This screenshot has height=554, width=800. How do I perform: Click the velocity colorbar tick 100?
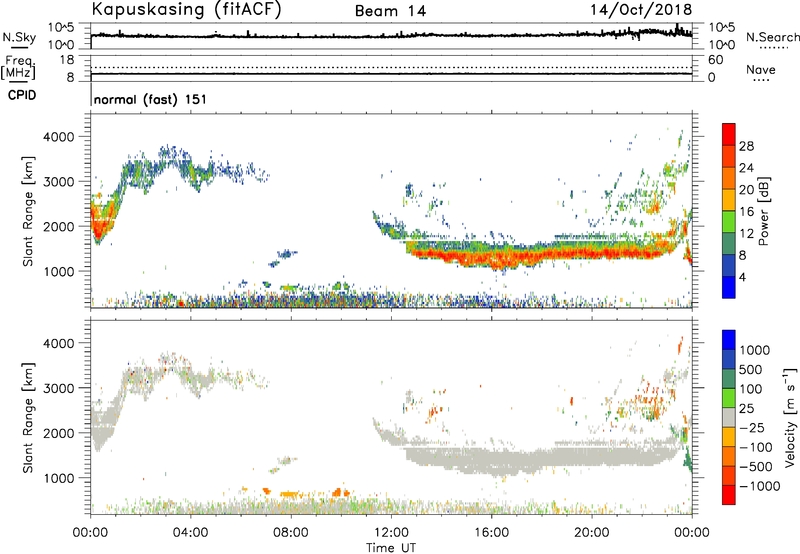tap(751, 389)
